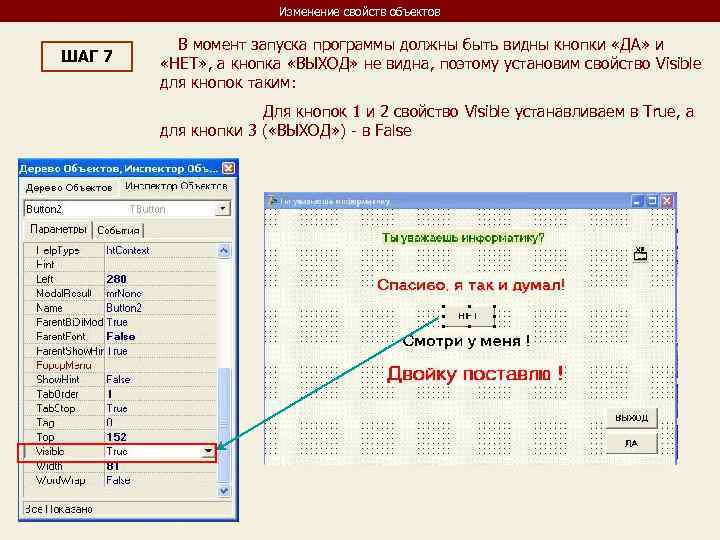Click the Top property value 152
Image resolution: width=720 pixels, height=540 pixels.
click(116, 437)
